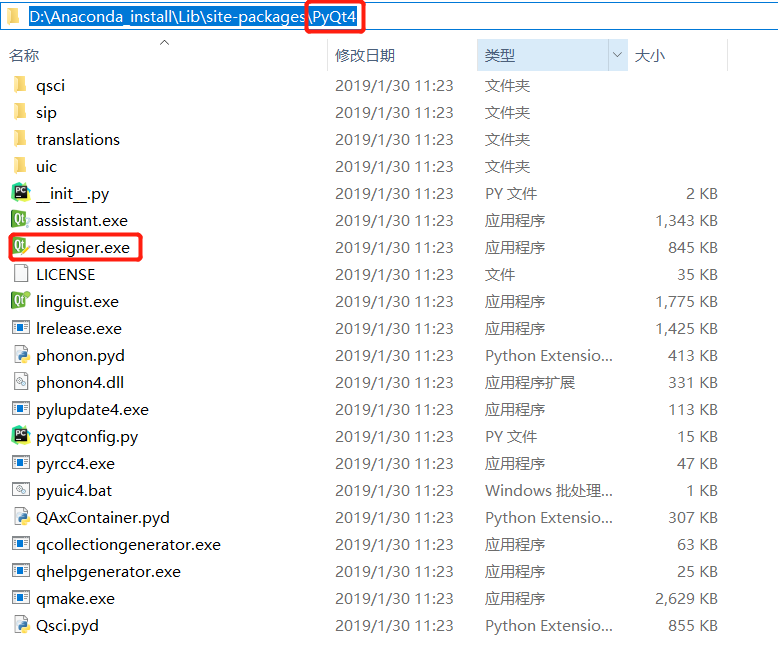Click the __init__.py PyCharm file icon

(x=21, y=193)
